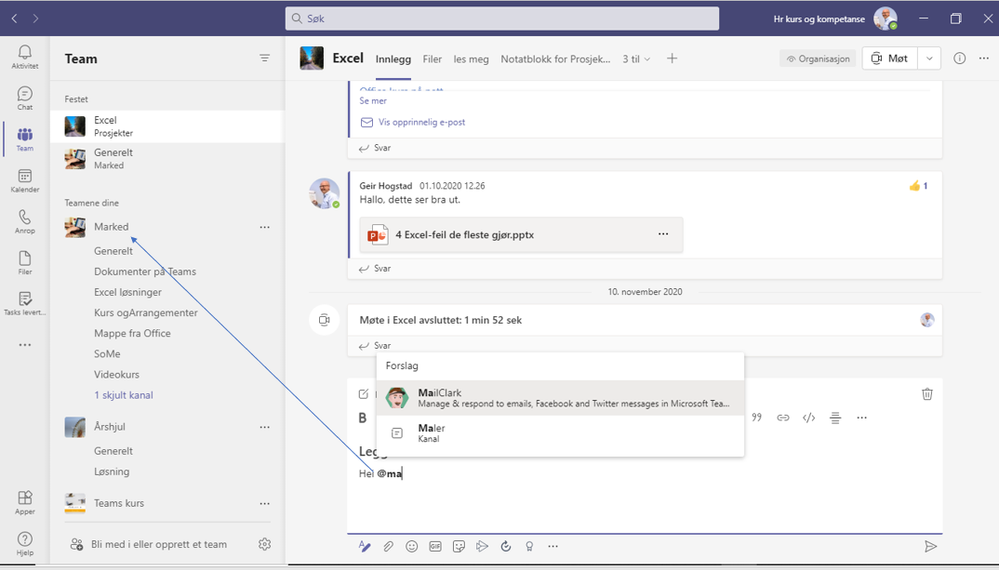Insert a GIF
The image size is (999, 570).
coord(435,546)
